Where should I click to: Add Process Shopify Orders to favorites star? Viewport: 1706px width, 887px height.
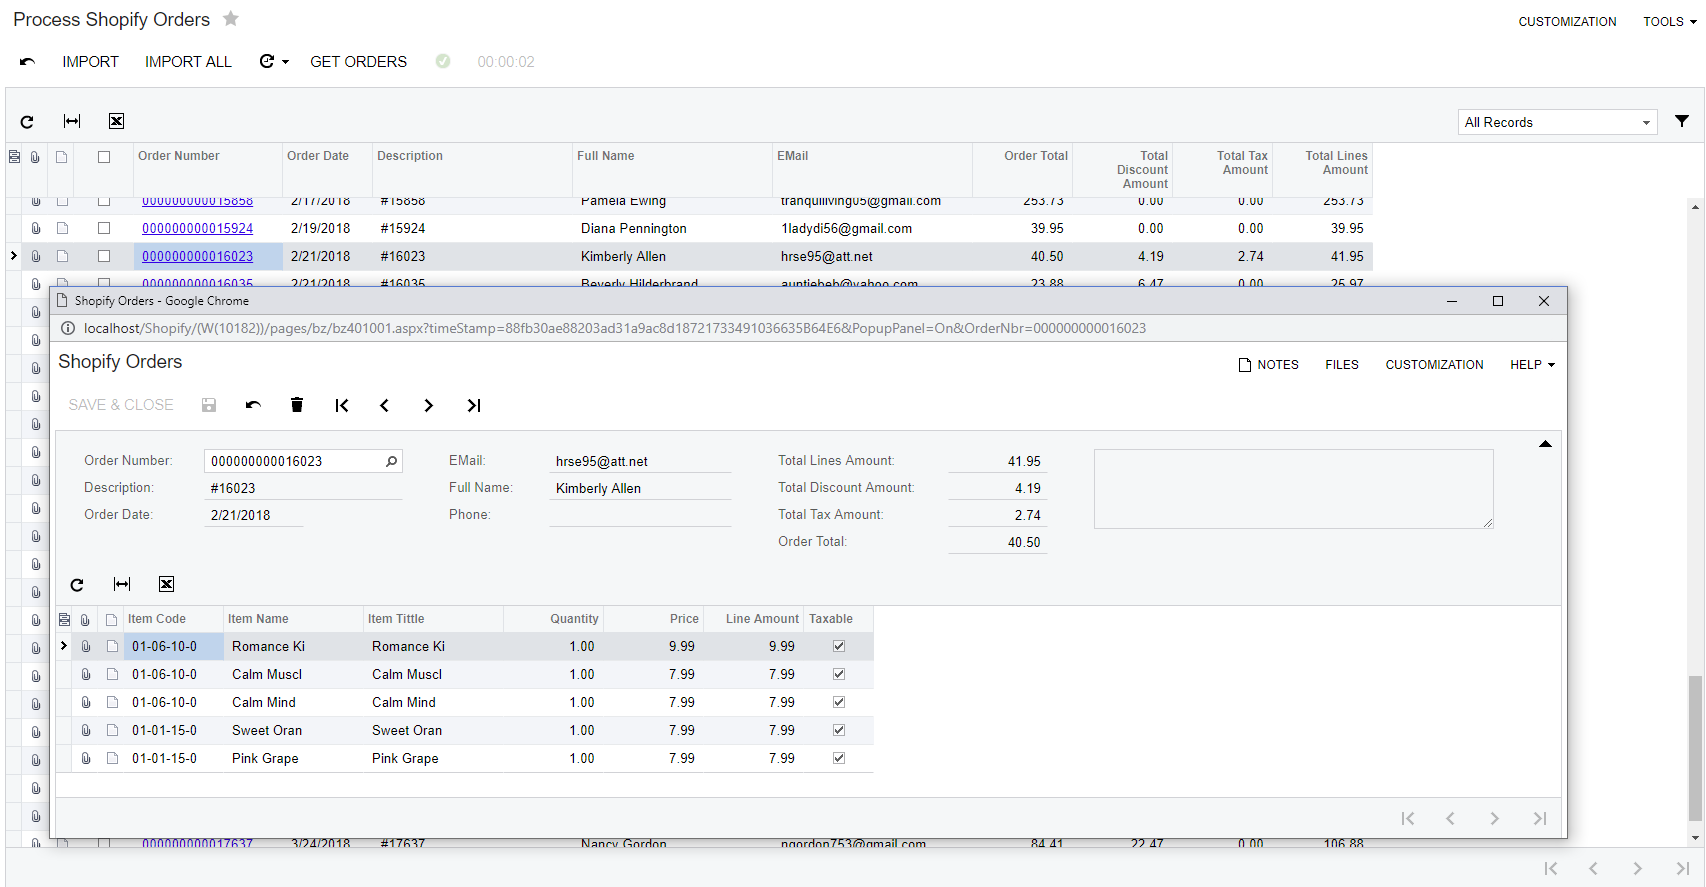[231, 19]
